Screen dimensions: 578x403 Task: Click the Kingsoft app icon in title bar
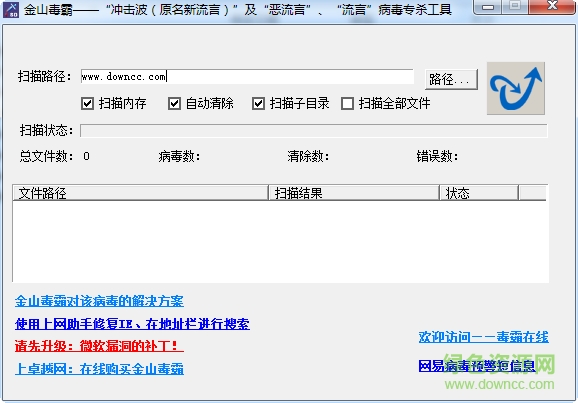pos(10,10)
